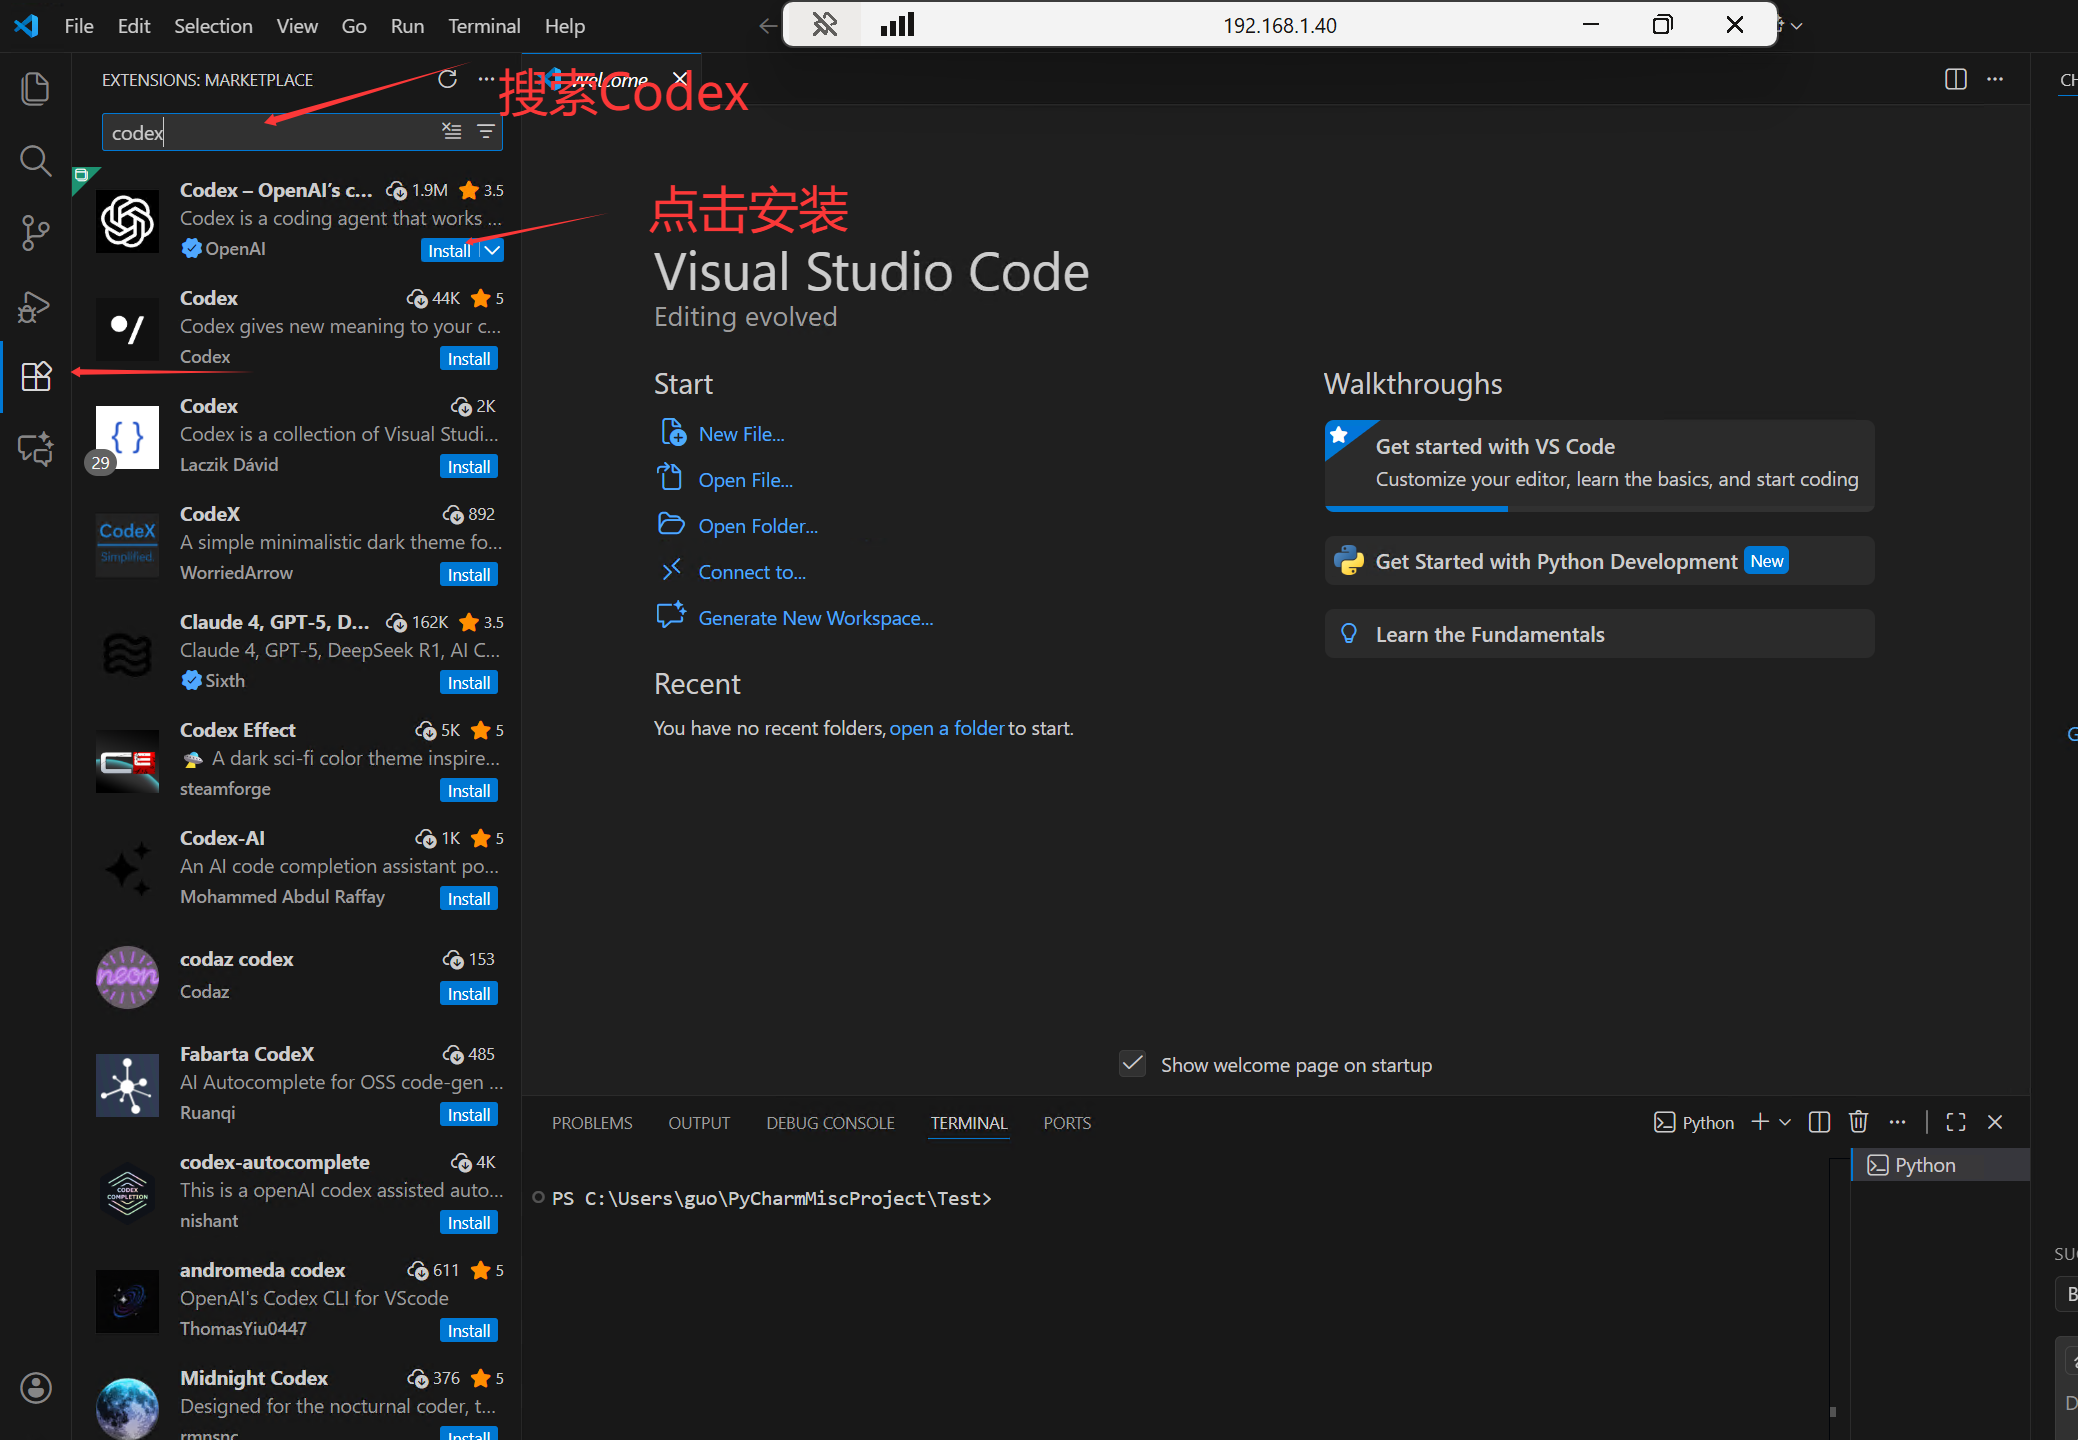
Task: Open the new terminal launch profile dropdown
Action: tap(1785, 1122)
